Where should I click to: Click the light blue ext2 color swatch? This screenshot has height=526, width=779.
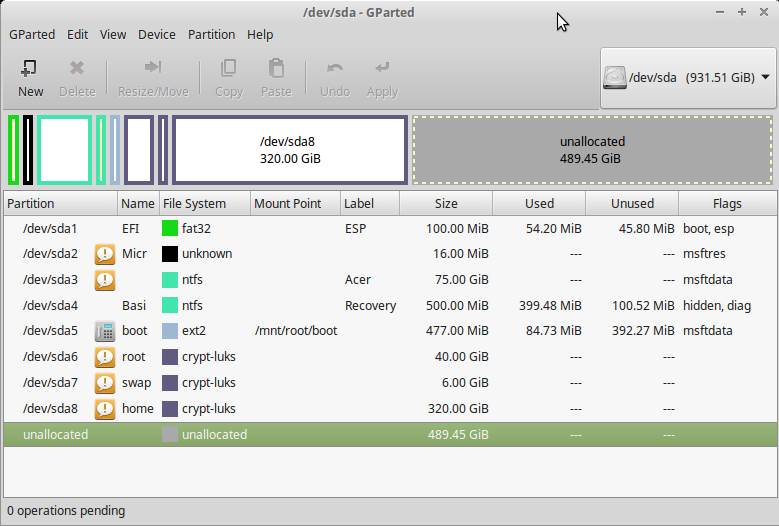[170, 331]
